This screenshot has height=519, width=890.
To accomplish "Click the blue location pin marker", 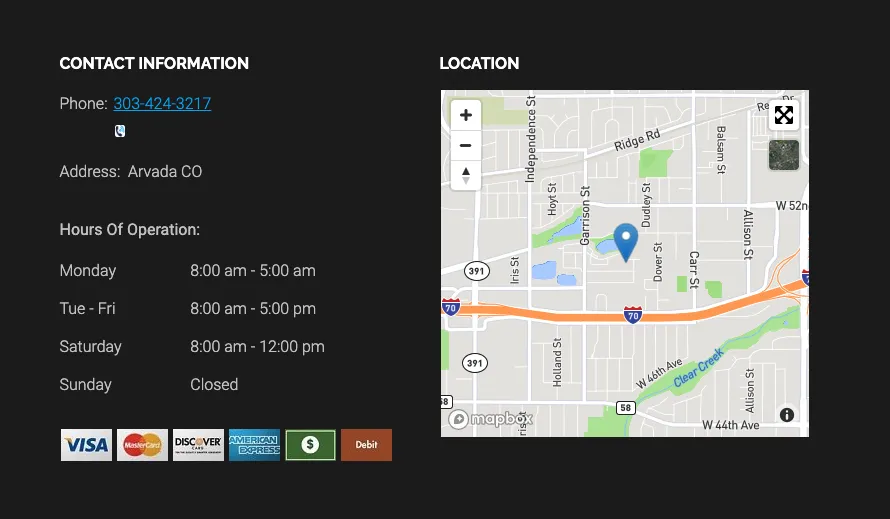I will (625, 241).
